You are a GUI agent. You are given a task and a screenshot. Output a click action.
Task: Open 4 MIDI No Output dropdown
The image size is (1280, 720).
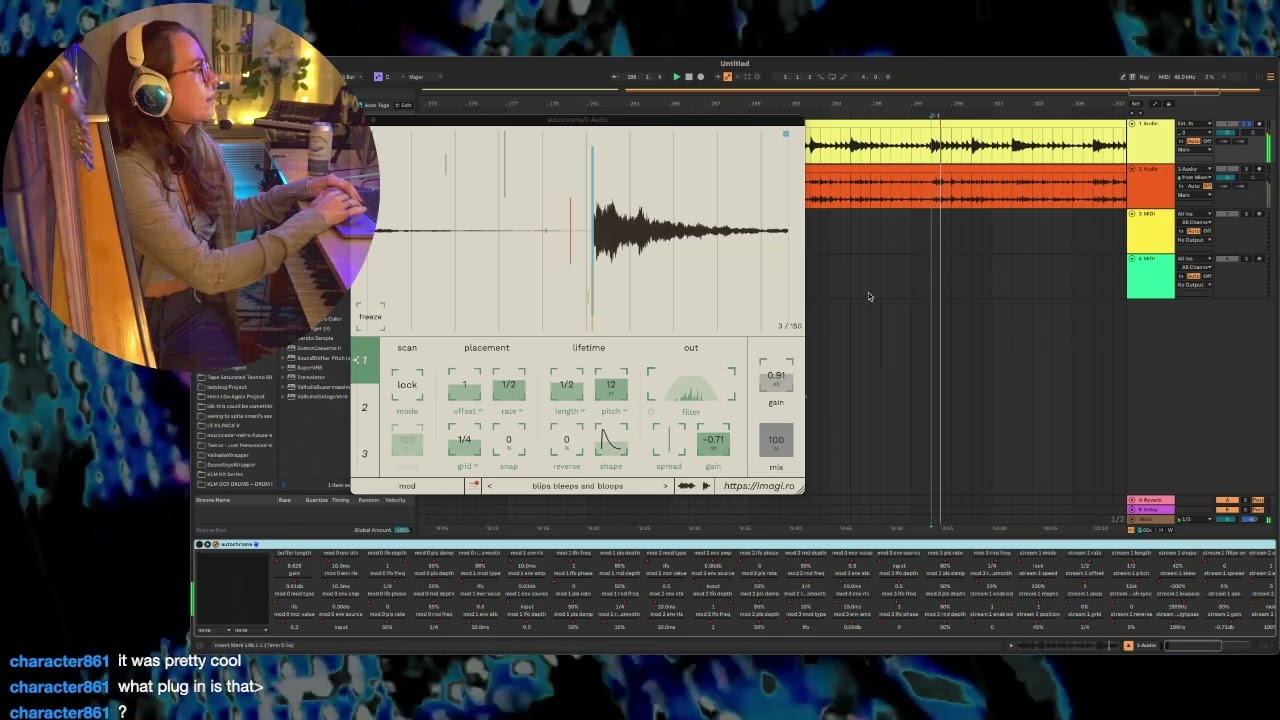1194,285
